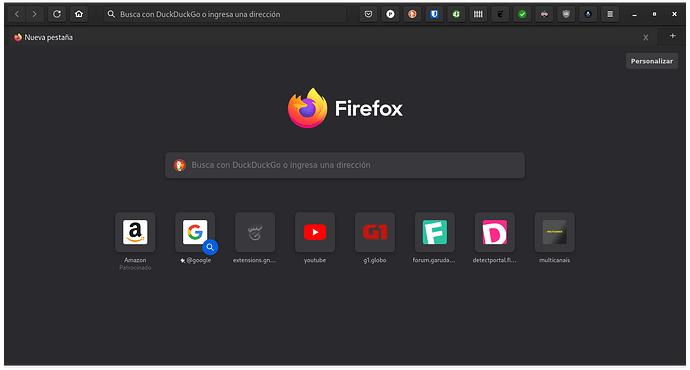Reload the current page
The height and width of the screenshot is (370, 690).
[57, 14]
